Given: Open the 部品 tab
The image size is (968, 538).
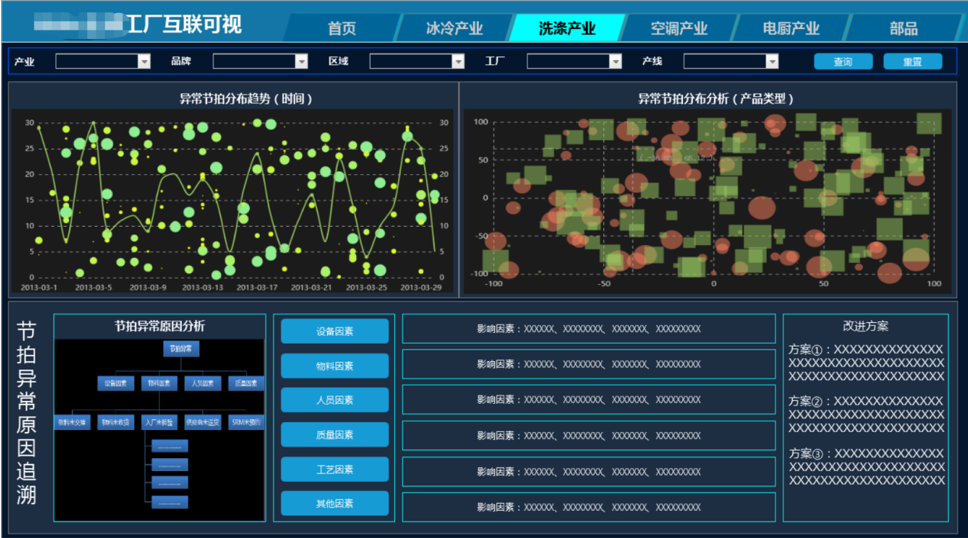Looking at the screenshot, I should coord(903,28).
